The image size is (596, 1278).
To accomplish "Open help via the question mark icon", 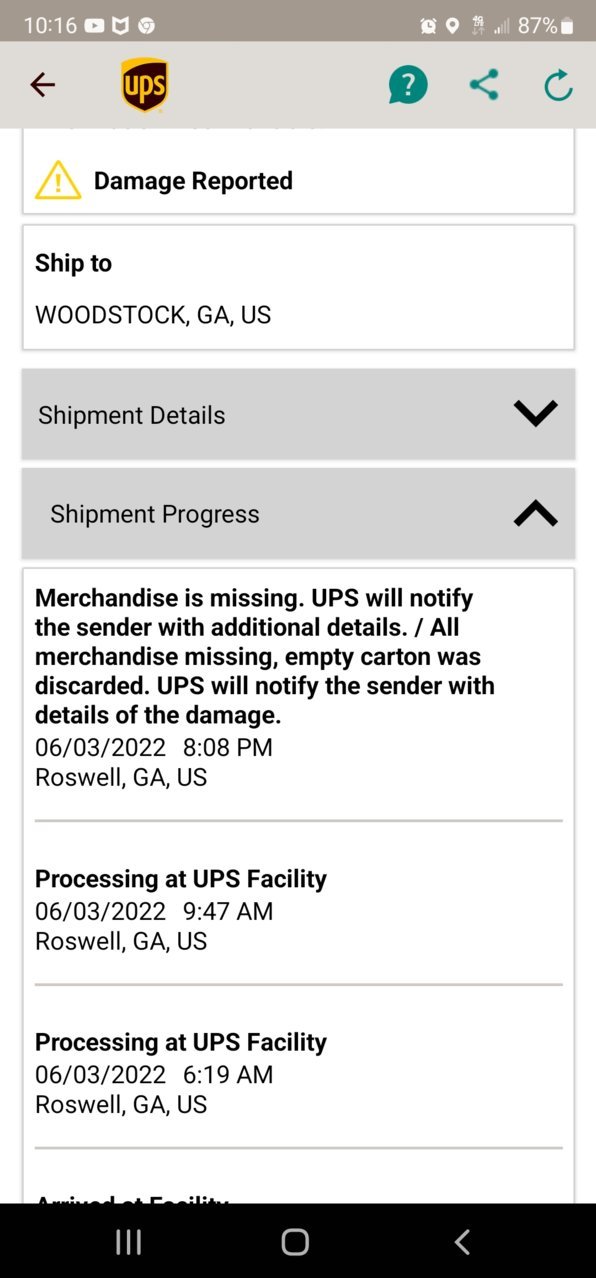I will pos(408,85).
